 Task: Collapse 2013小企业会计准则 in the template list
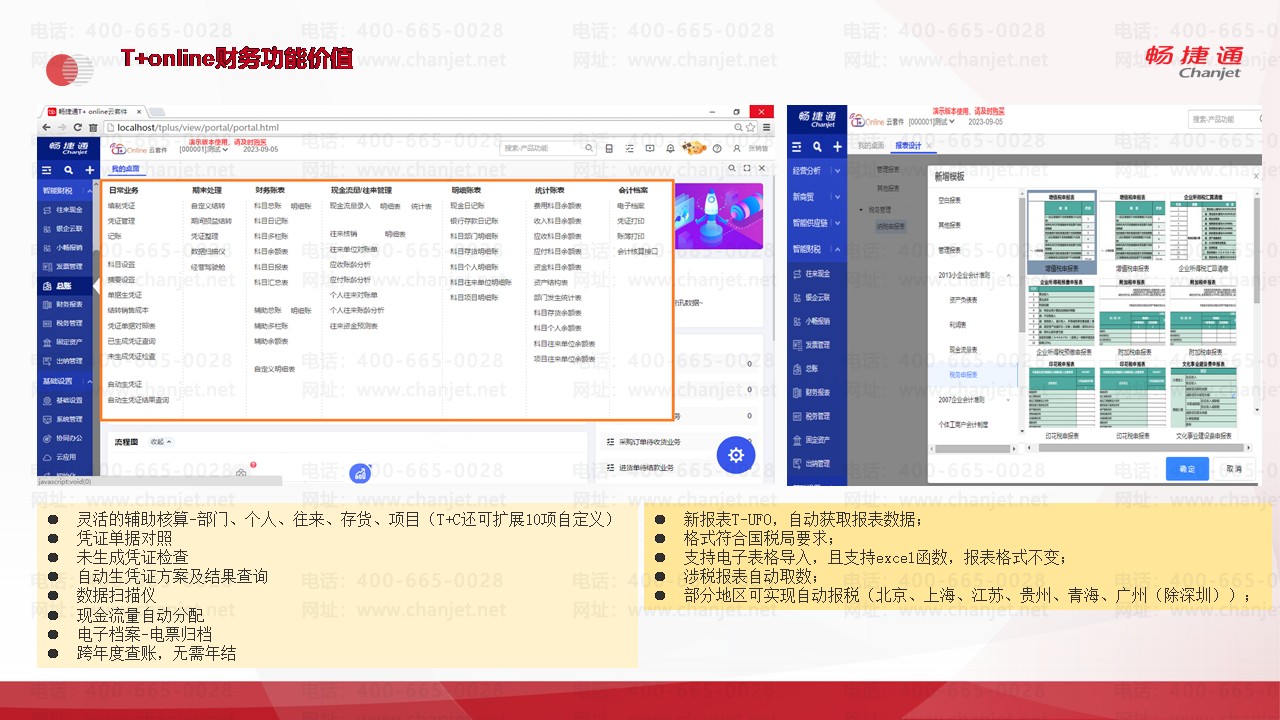[x=1010, y=275]
